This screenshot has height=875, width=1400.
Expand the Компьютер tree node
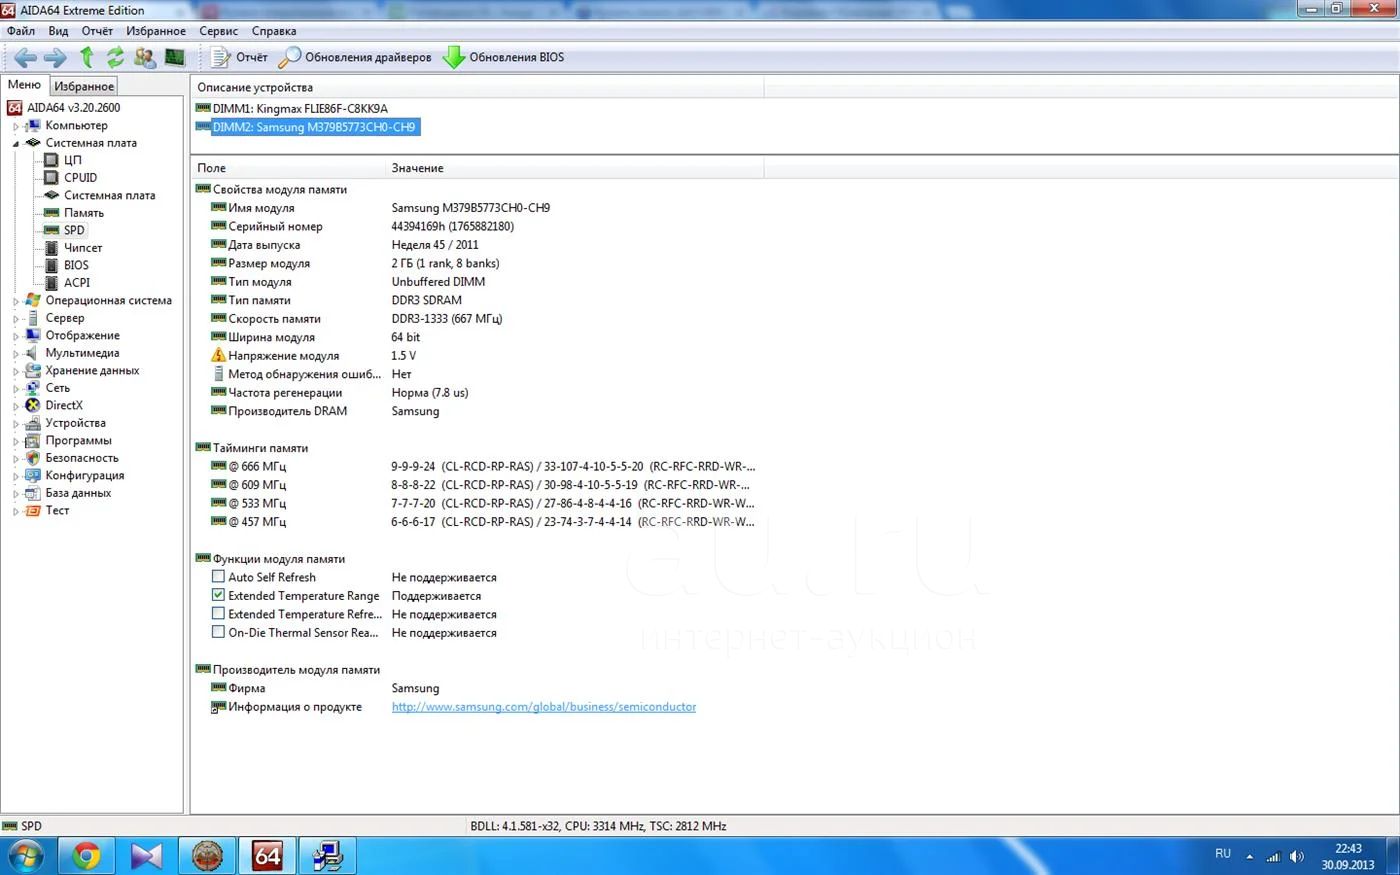tap(15, 127)
